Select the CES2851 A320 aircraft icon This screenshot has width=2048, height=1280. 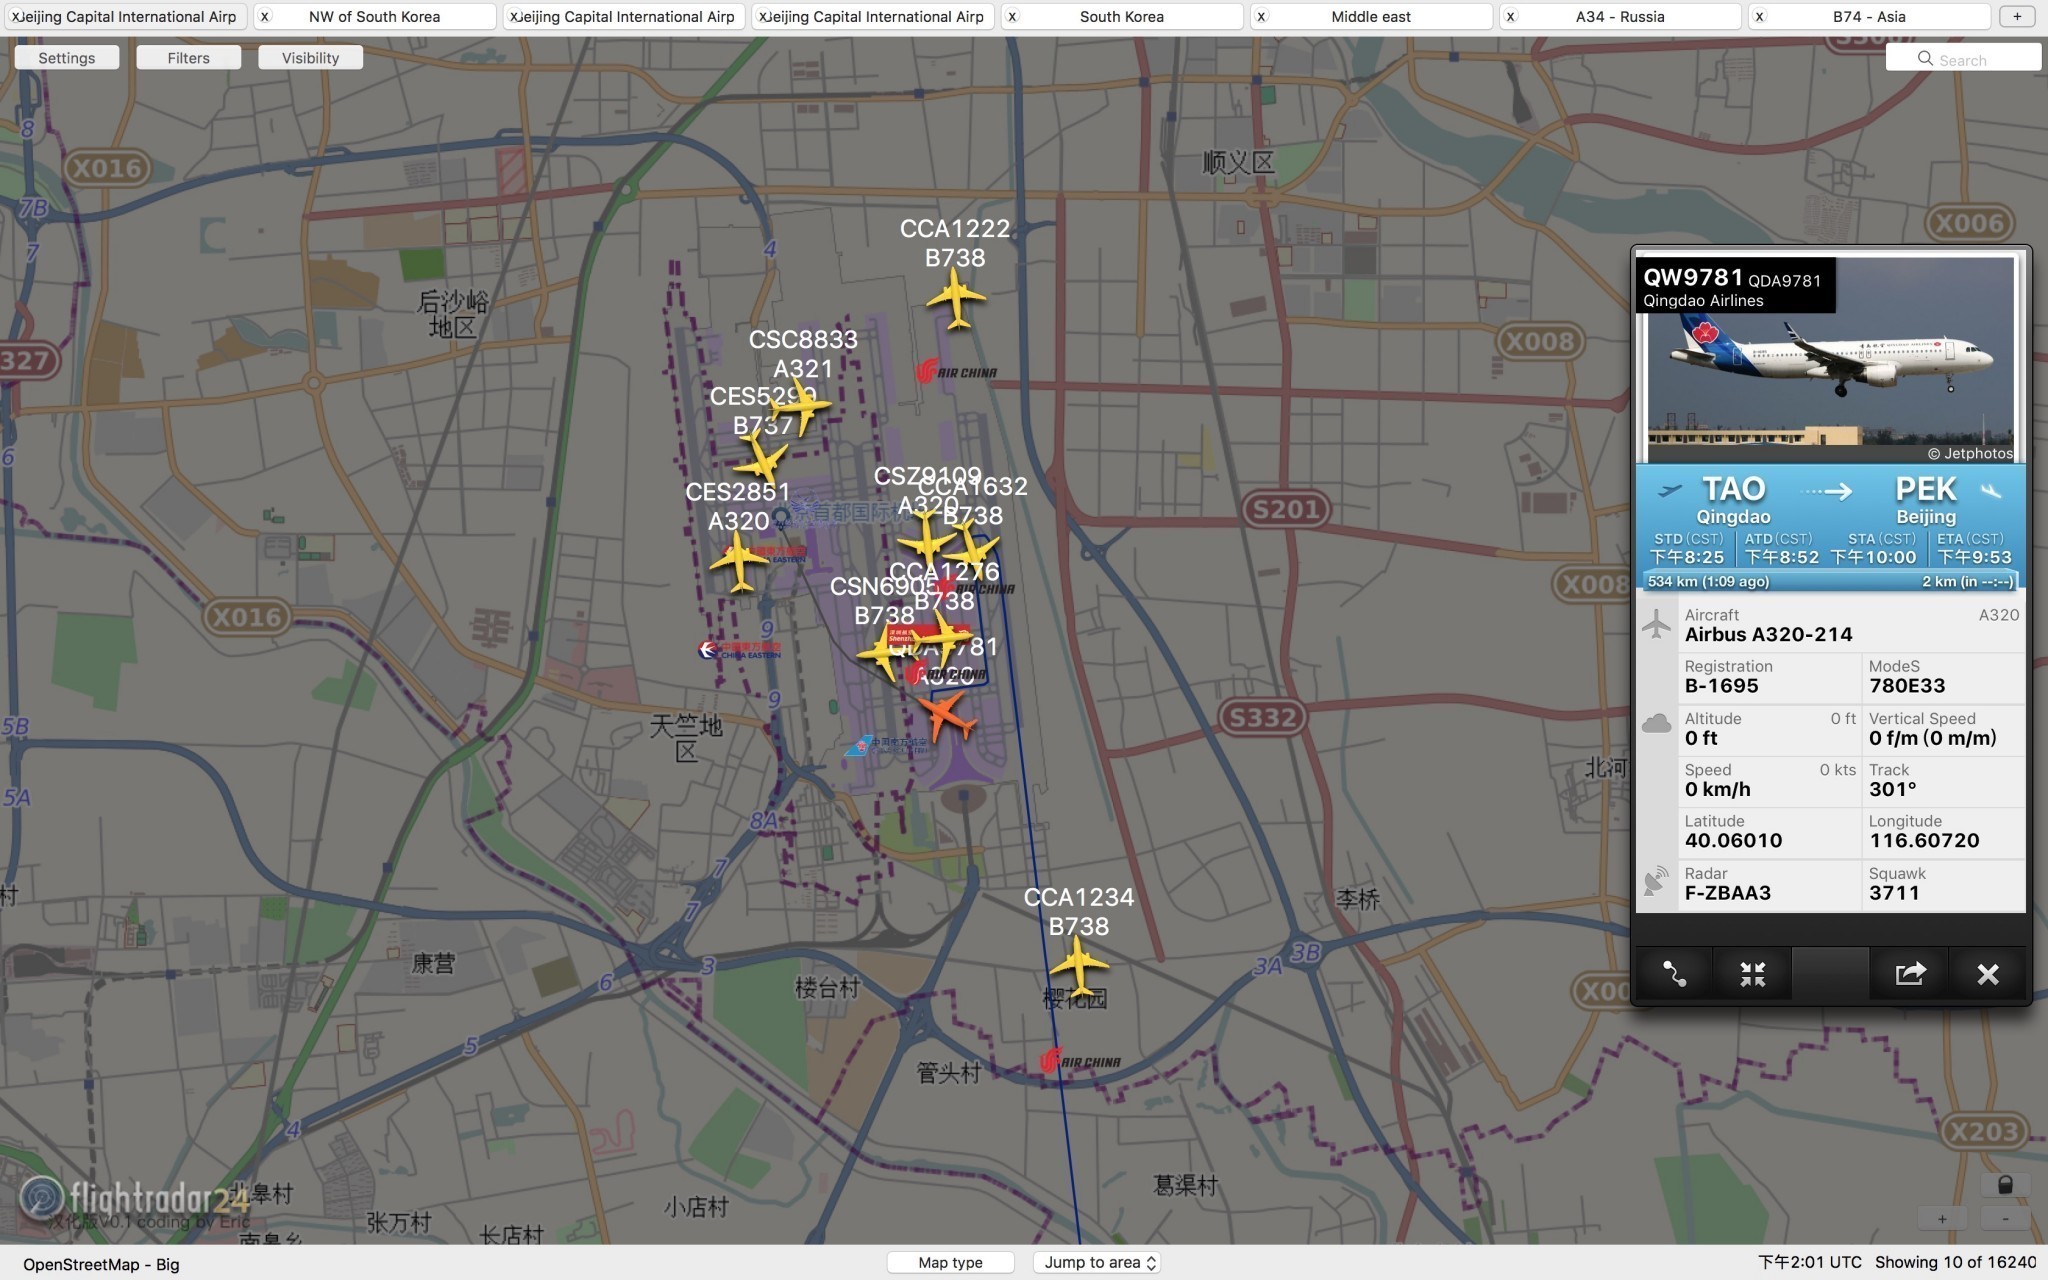pyautogui.click(x=739, y=560)
